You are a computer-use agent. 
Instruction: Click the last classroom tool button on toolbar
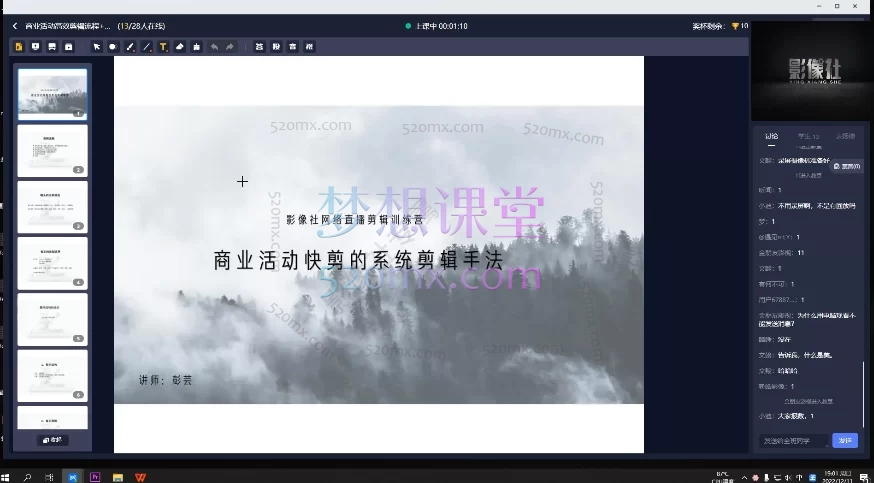(309, 47)
